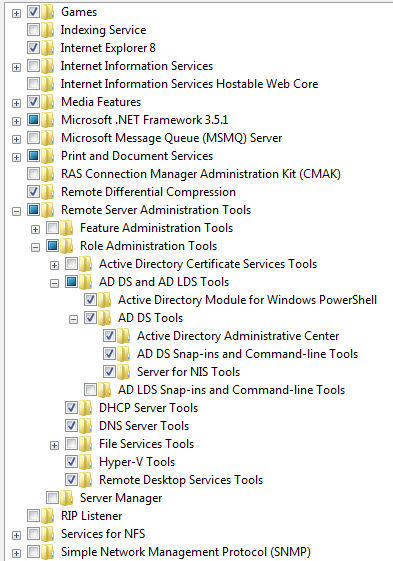Screen dimensions: 393x561
Task: Uncheck the DHCP Server Tools checkbox
Action: click(x=71, y=407)
